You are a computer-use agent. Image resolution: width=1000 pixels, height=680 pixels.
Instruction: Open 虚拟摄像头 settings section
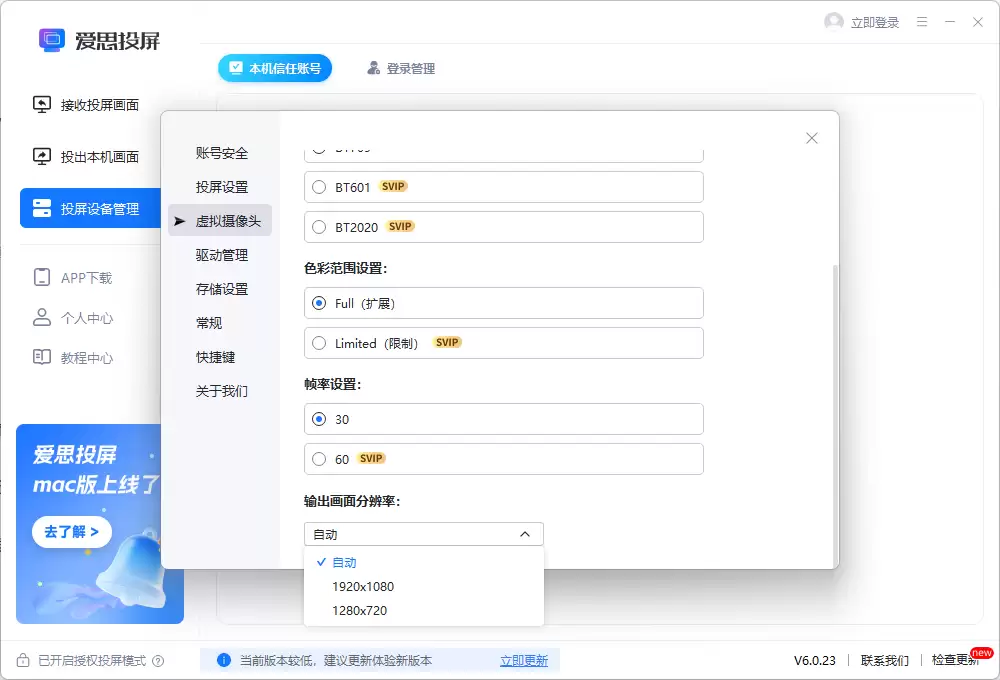click(x=220, y=221)
